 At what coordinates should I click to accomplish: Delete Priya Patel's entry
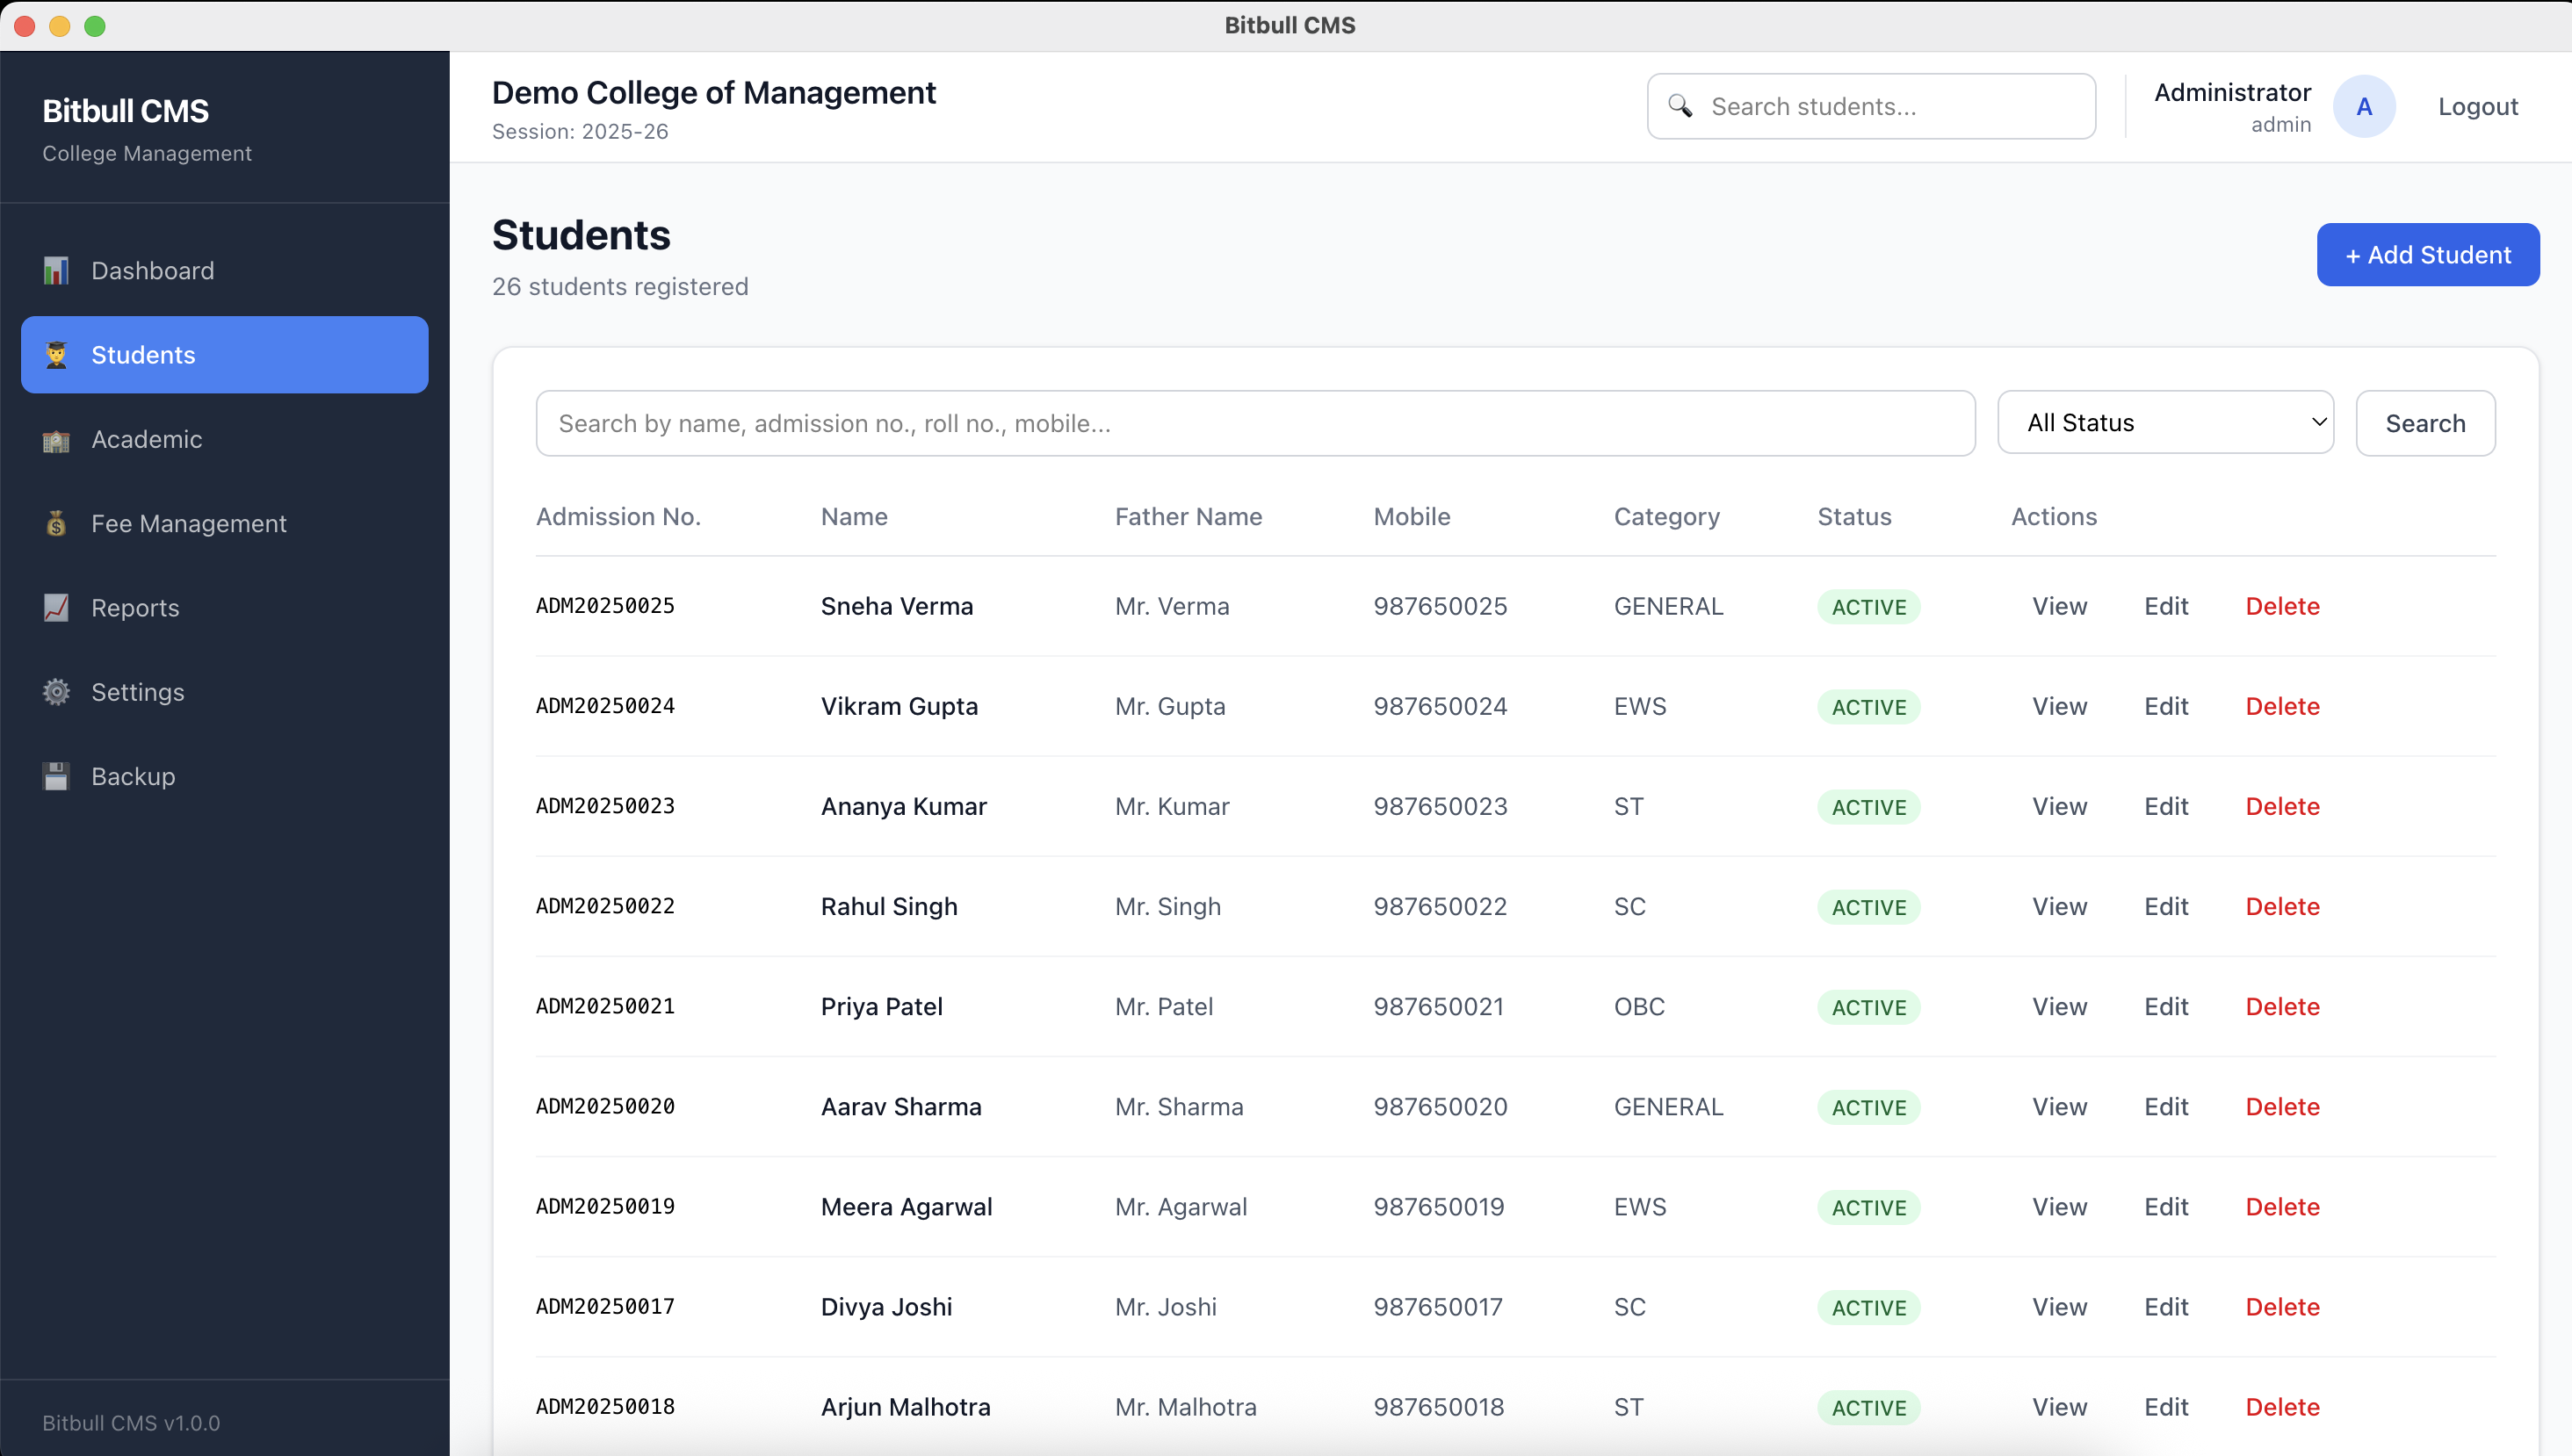coord(2282,1007)
